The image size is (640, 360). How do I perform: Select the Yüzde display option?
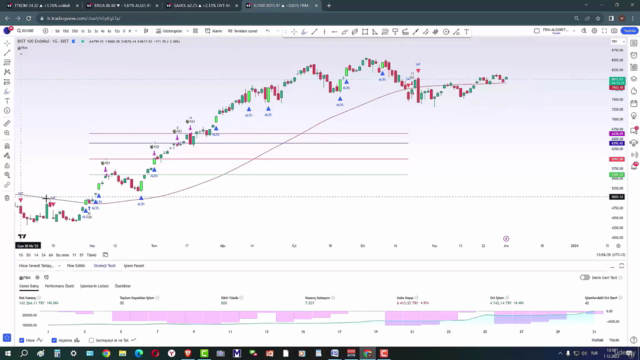point(614,340)
